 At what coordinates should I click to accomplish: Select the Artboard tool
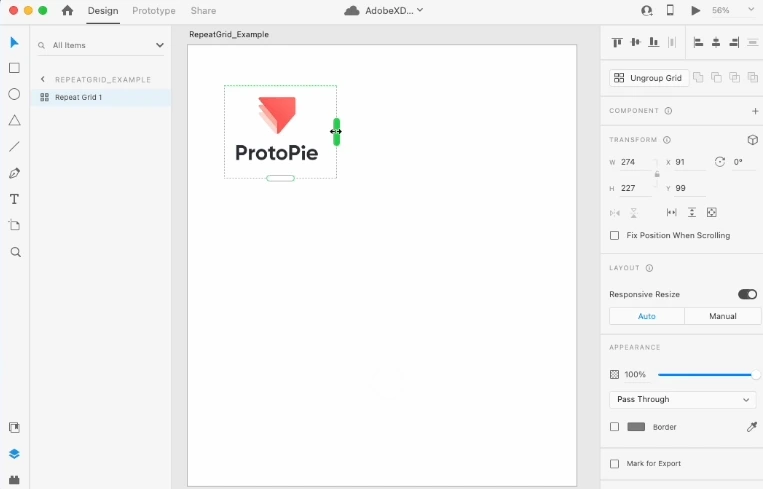tap(14, 225)
